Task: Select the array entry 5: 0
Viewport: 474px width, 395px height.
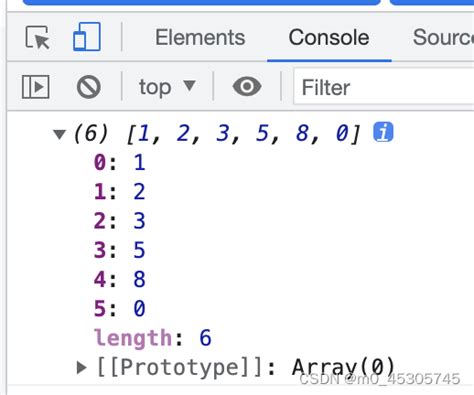Action: [x=120, y=308]
